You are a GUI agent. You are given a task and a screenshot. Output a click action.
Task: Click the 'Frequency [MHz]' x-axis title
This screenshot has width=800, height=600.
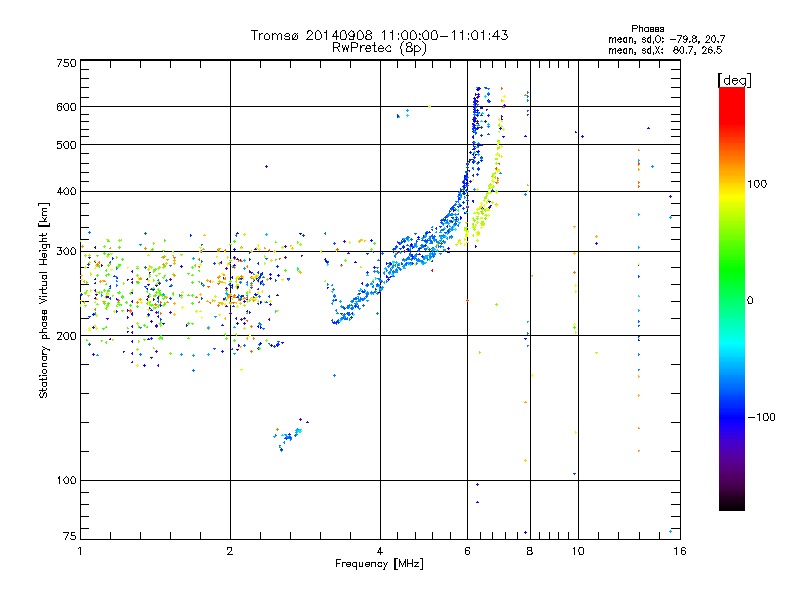coord(379,564)
